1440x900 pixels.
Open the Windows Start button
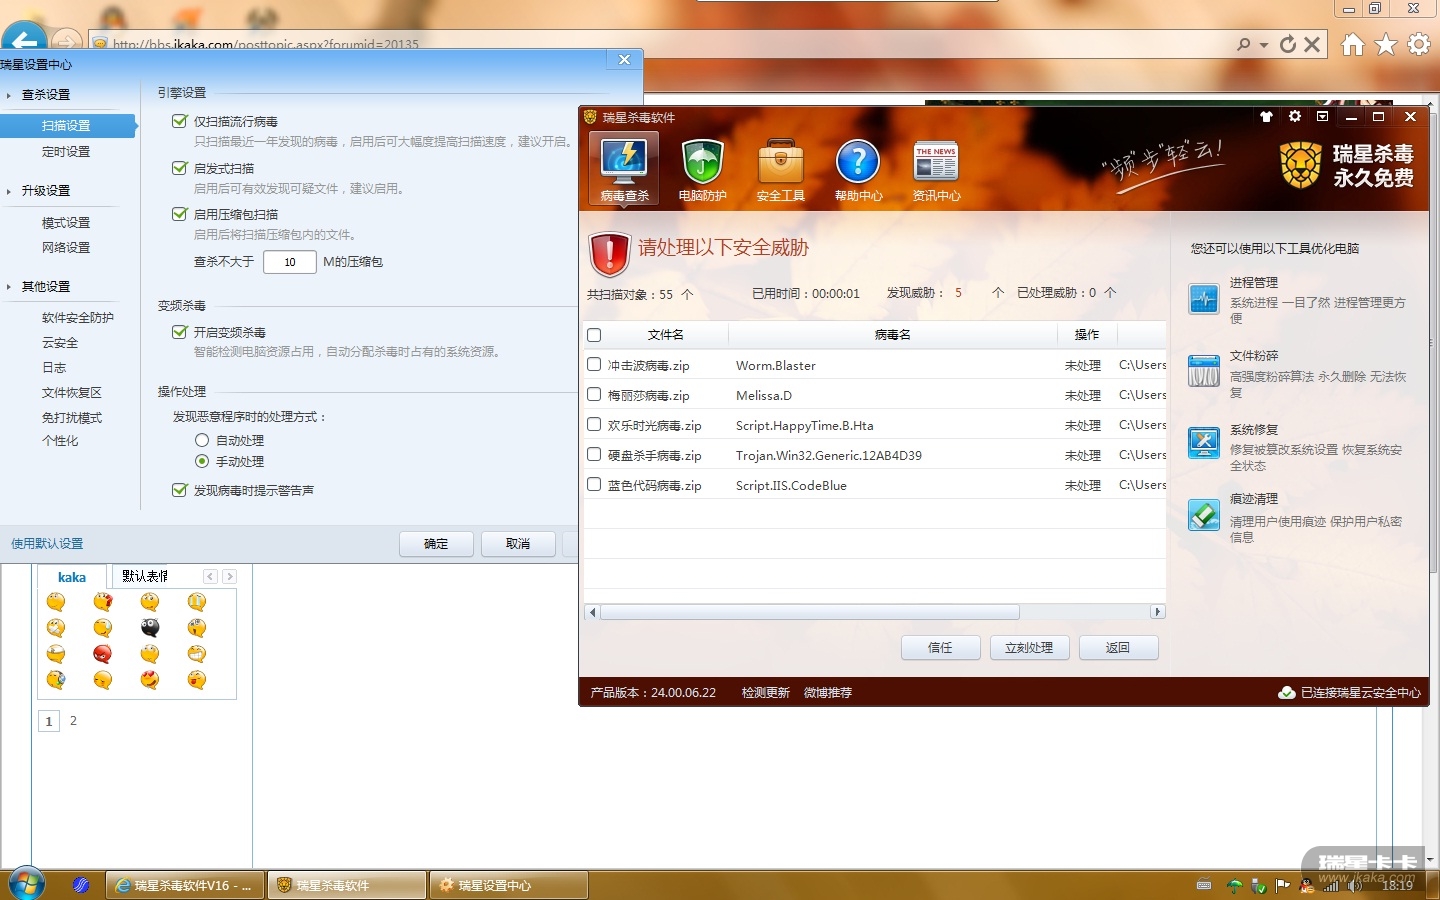click(26, 884)
